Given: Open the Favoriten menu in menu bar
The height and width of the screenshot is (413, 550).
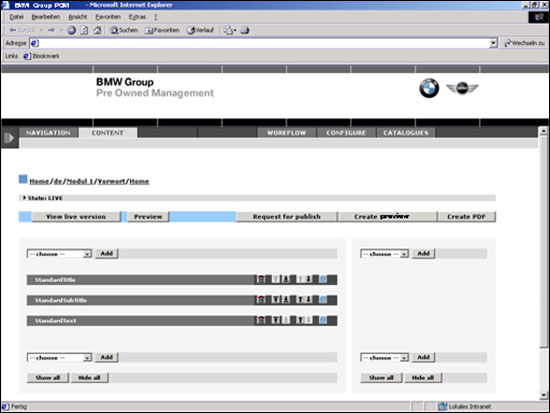Looking at the screenshot, I should [x=108, y=17].
